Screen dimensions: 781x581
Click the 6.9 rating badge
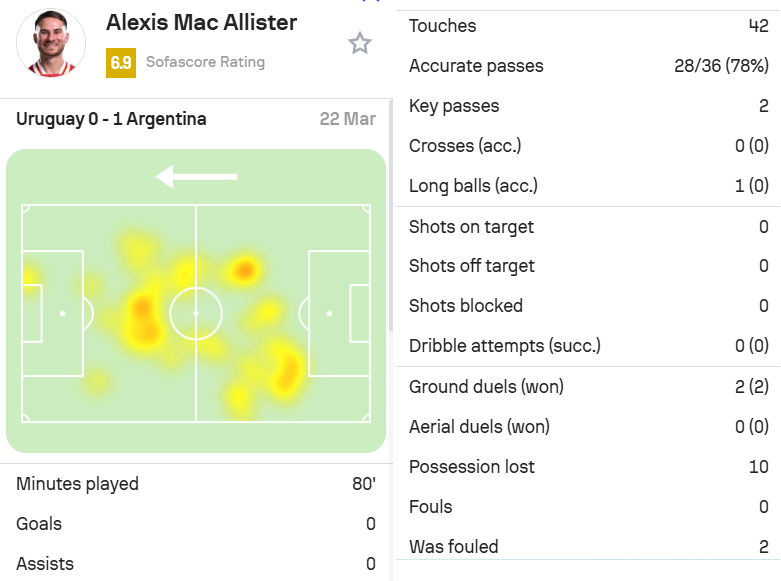click(121, 63)
